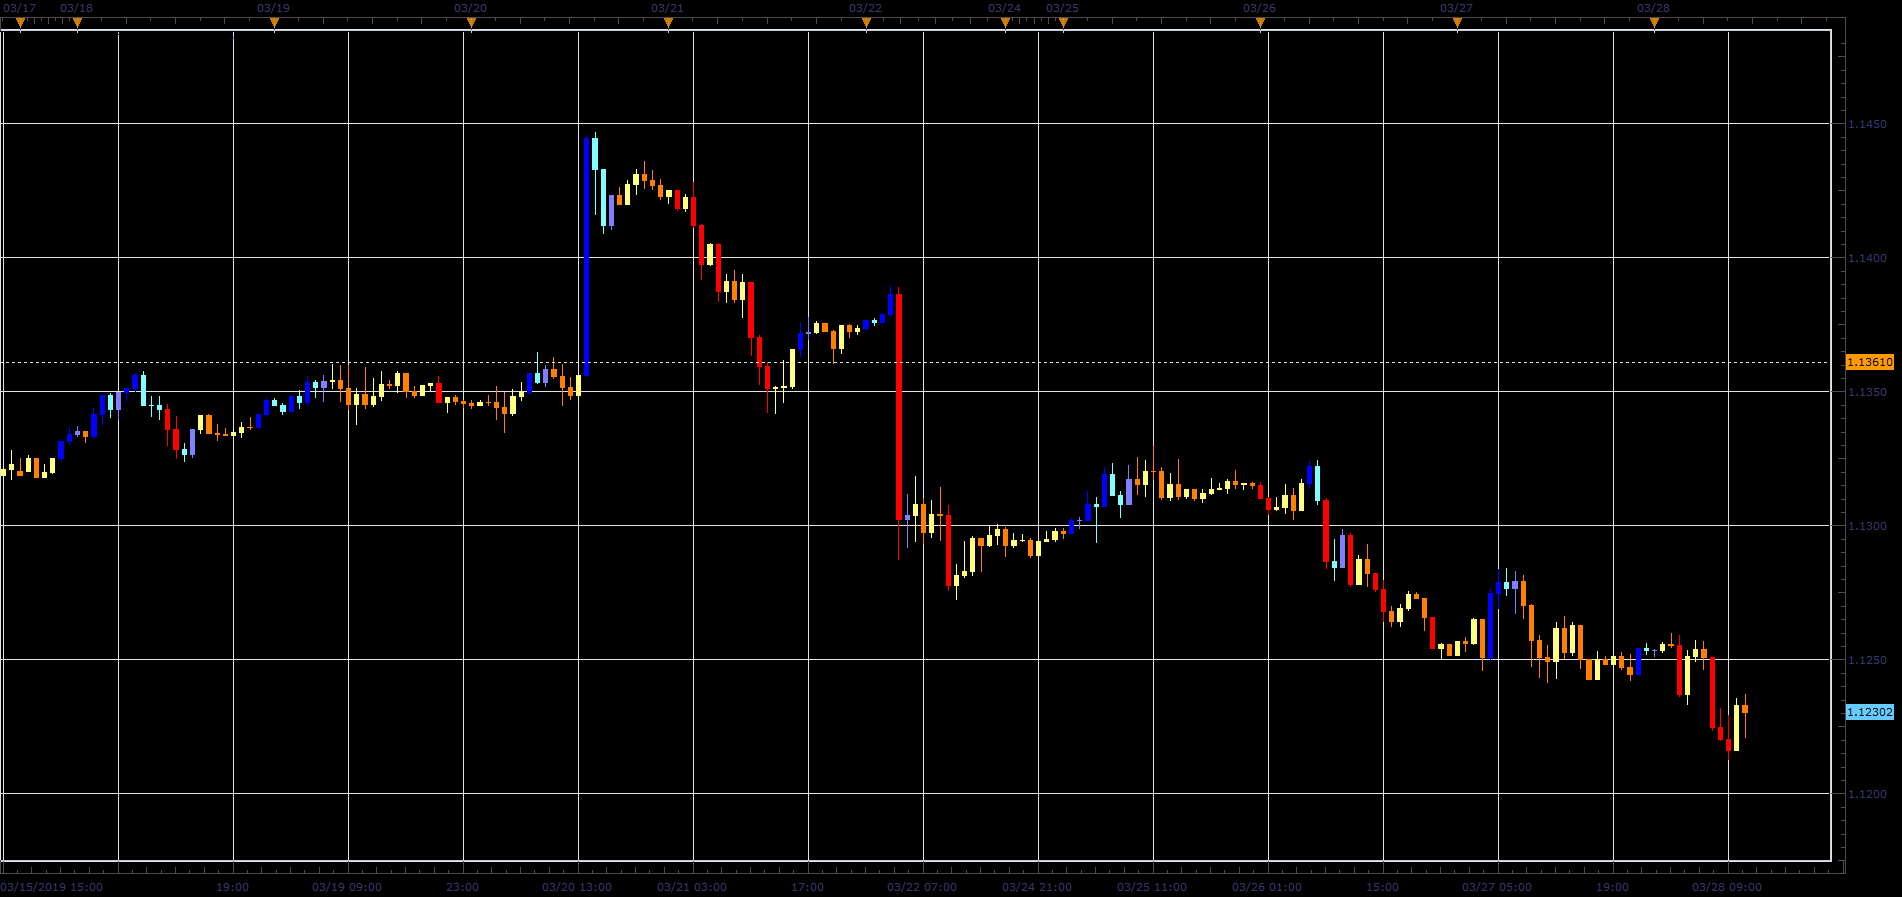Click the 03/20 13:00 time label
The width and height of the screenshot is (1902, 897).
point(577,887)
